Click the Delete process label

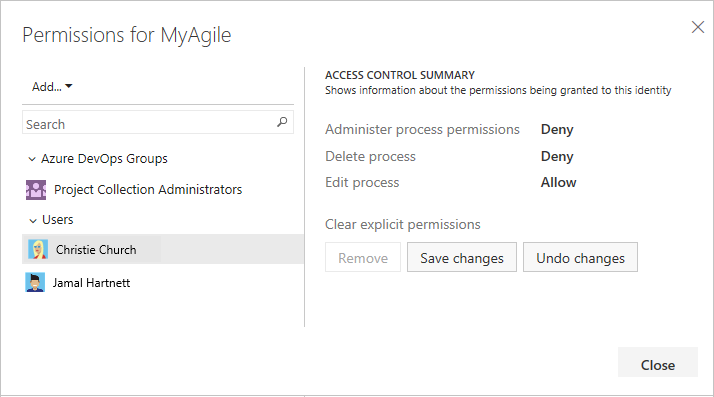[x=370, y=156]
